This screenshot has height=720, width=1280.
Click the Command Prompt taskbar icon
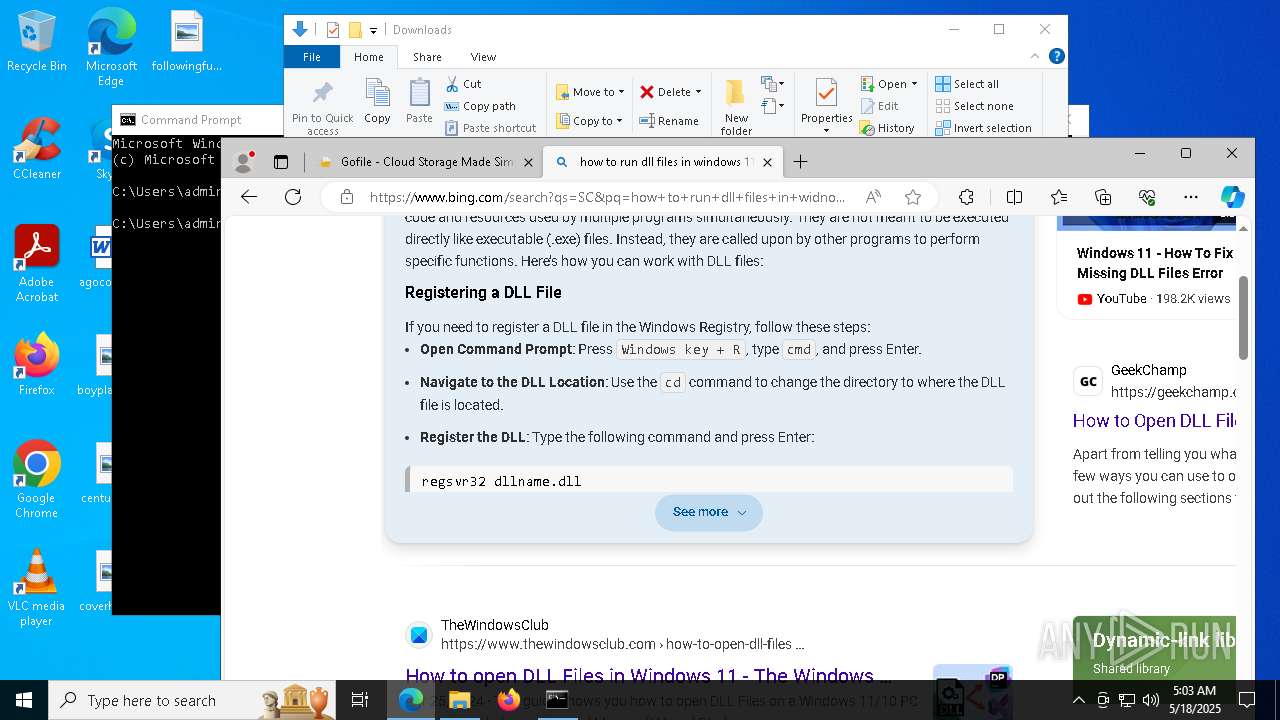click(557, 700)
